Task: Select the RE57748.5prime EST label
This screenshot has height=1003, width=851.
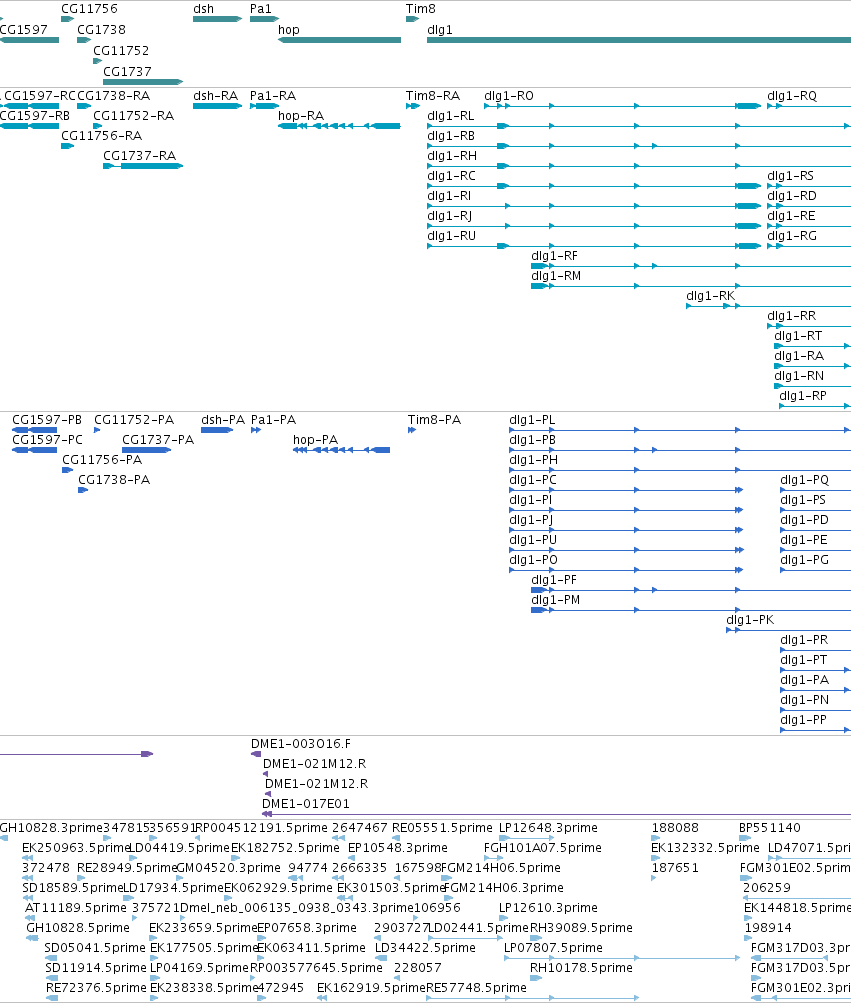Action: click(x=477, y=988)
